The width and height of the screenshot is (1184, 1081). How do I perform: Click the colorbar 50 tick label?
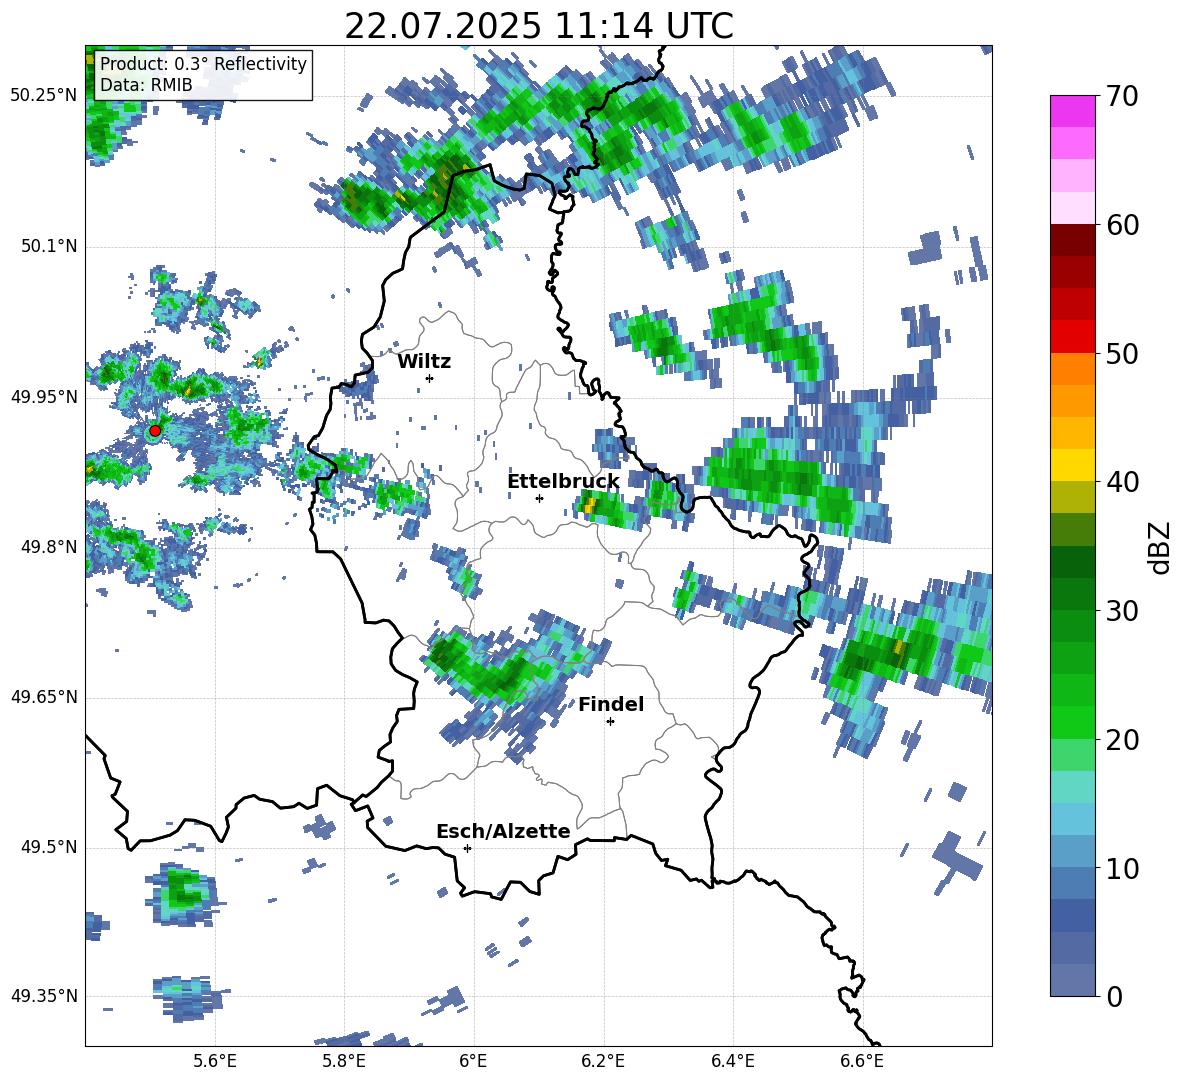(1122, 353)
